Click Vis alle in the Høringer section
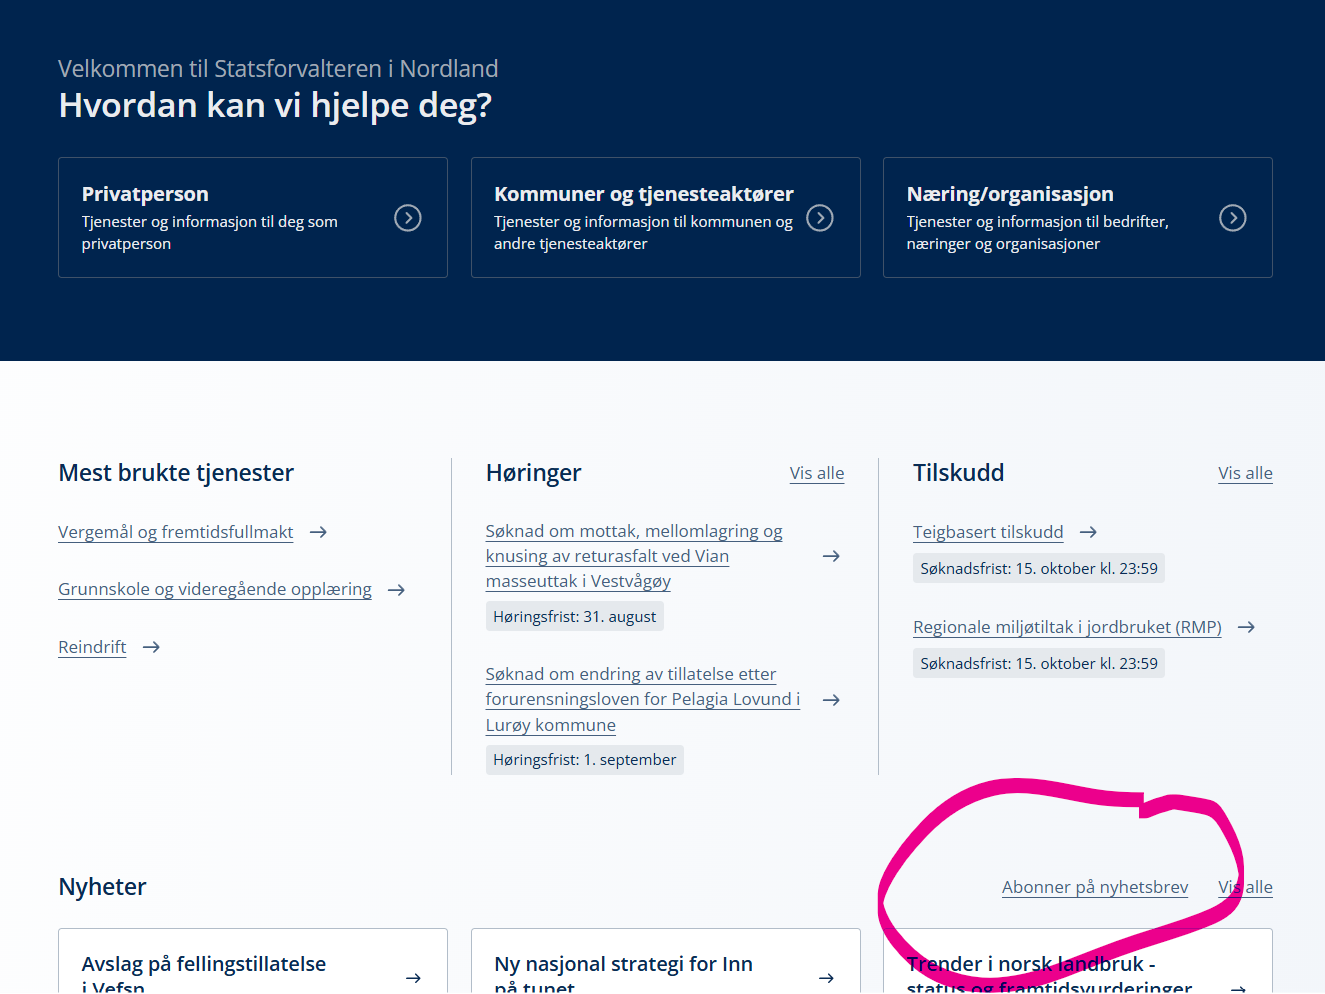Viewport: 1325px width, 994px height. (x=817, y=473)
